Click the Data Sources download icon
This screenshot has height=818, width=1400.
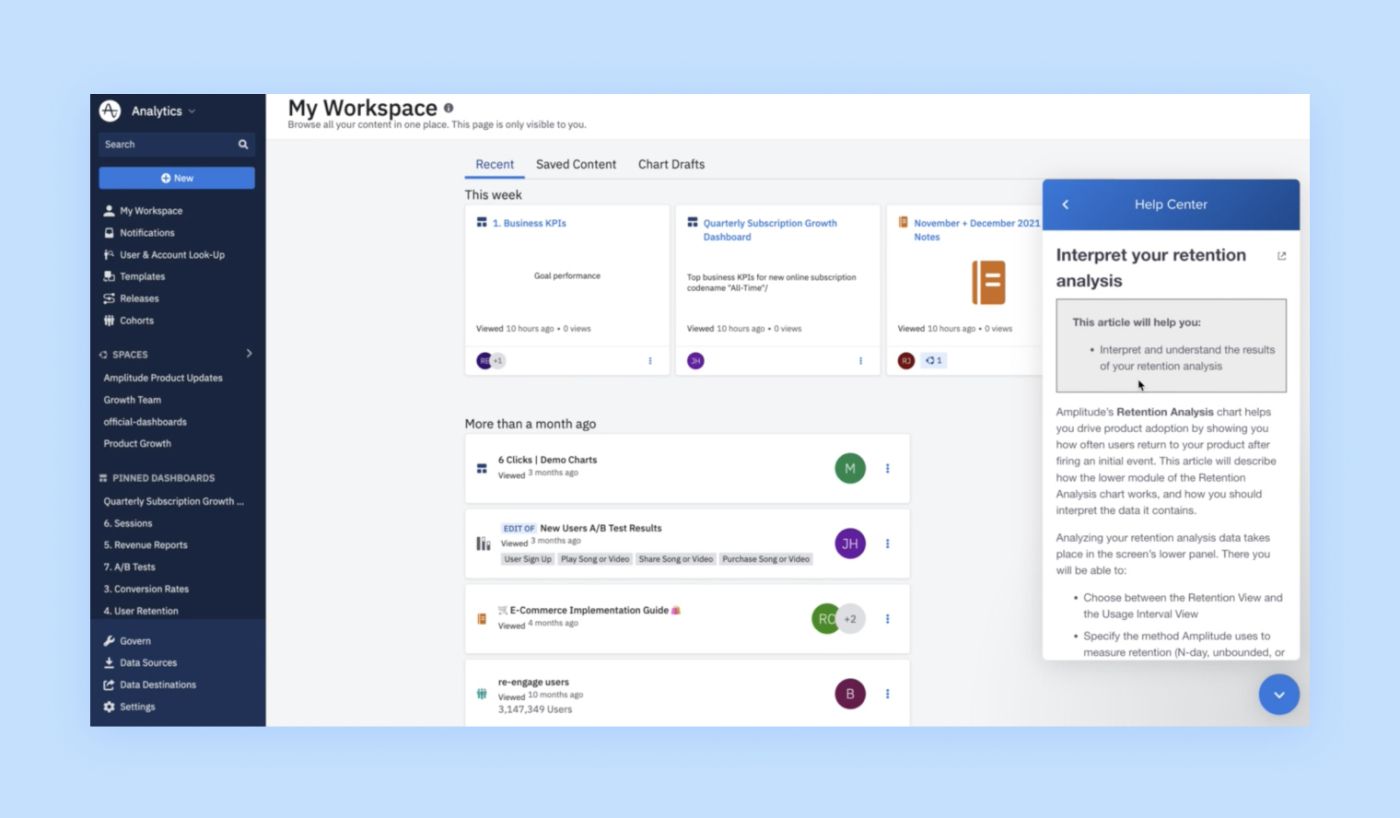pyautogui.click(x=109, y=663)
